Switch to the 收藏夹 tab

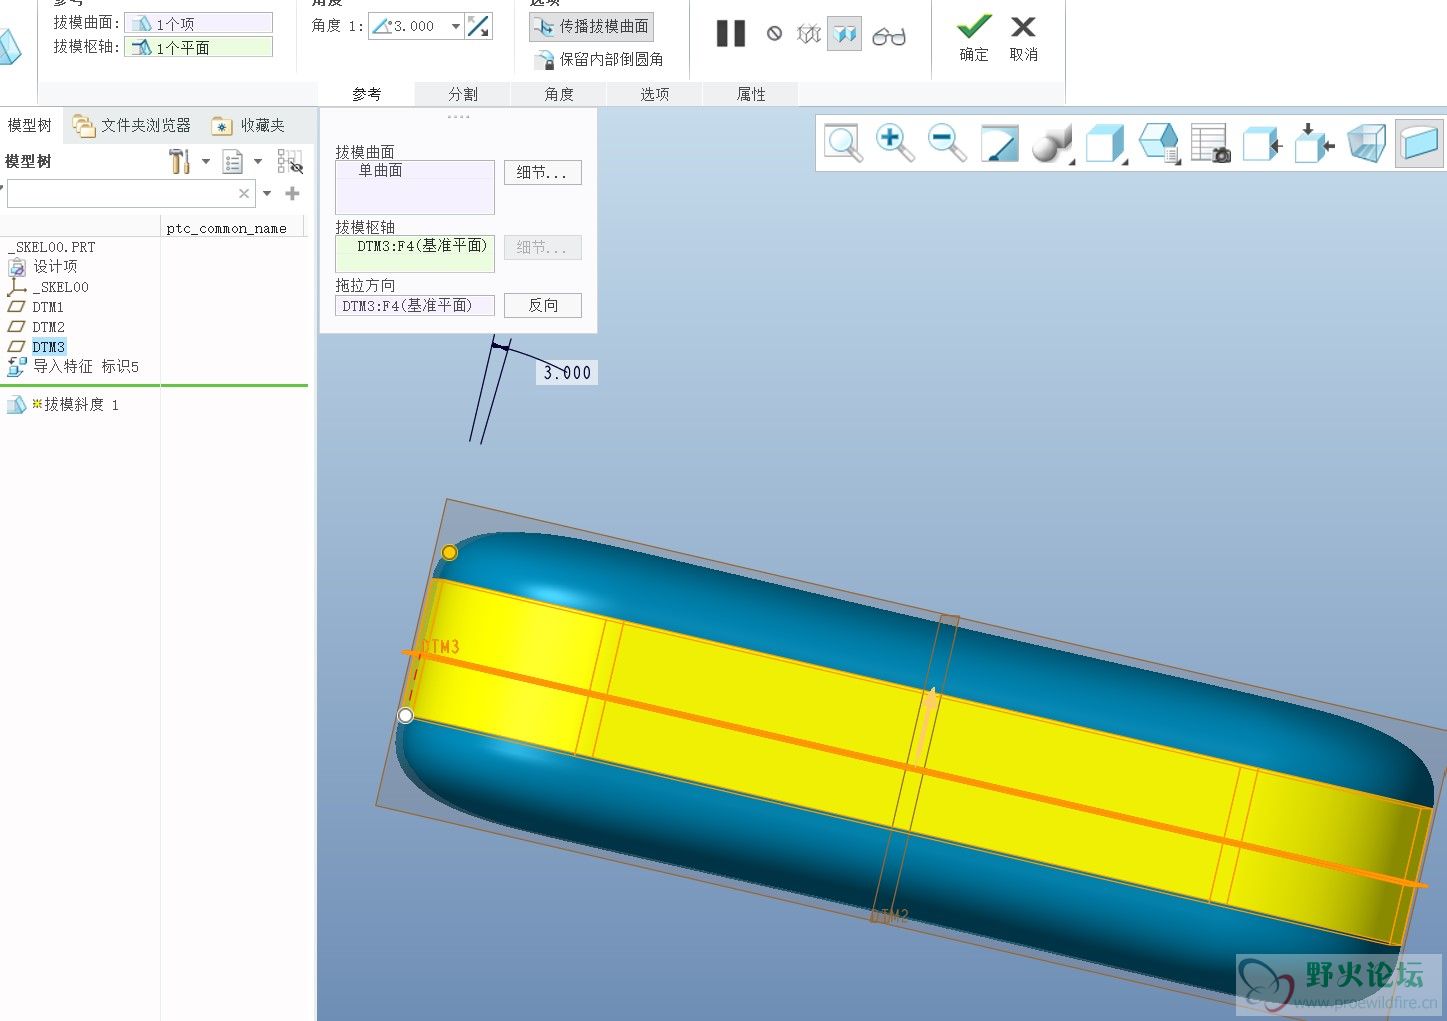click(249, 125)
